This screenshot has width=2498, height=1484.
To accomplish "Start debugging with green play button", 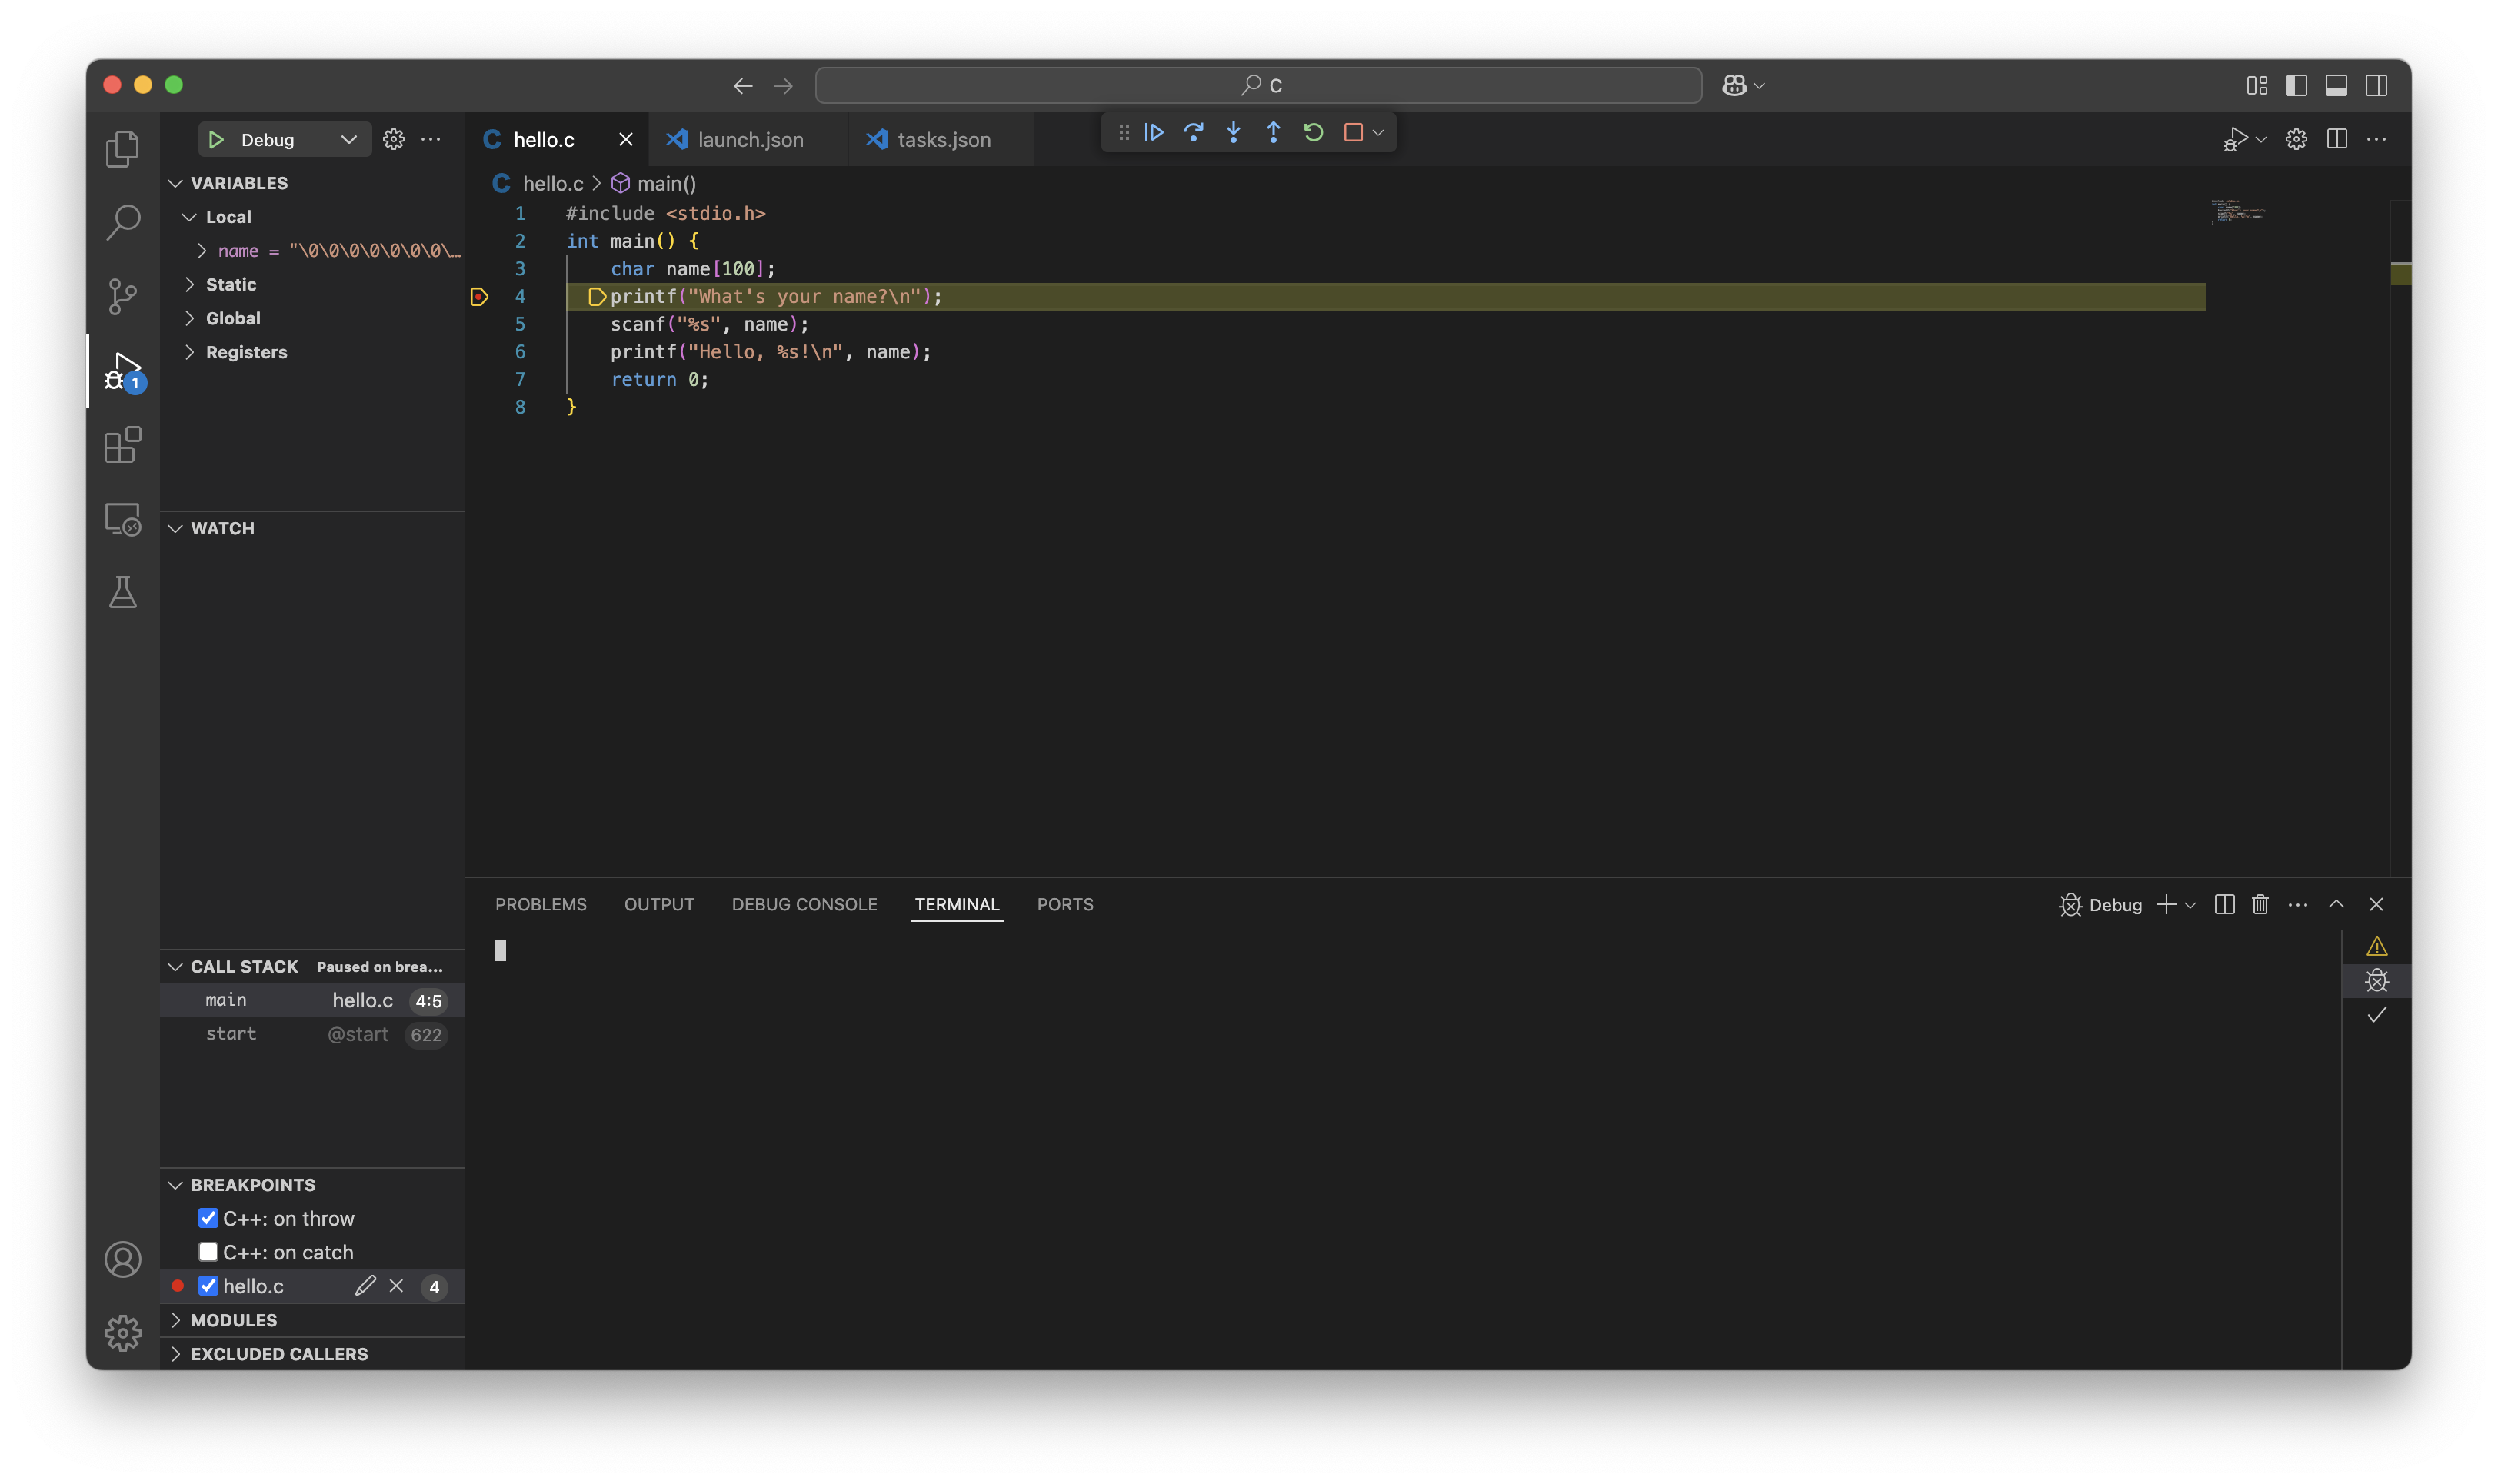I will [216, 139].
